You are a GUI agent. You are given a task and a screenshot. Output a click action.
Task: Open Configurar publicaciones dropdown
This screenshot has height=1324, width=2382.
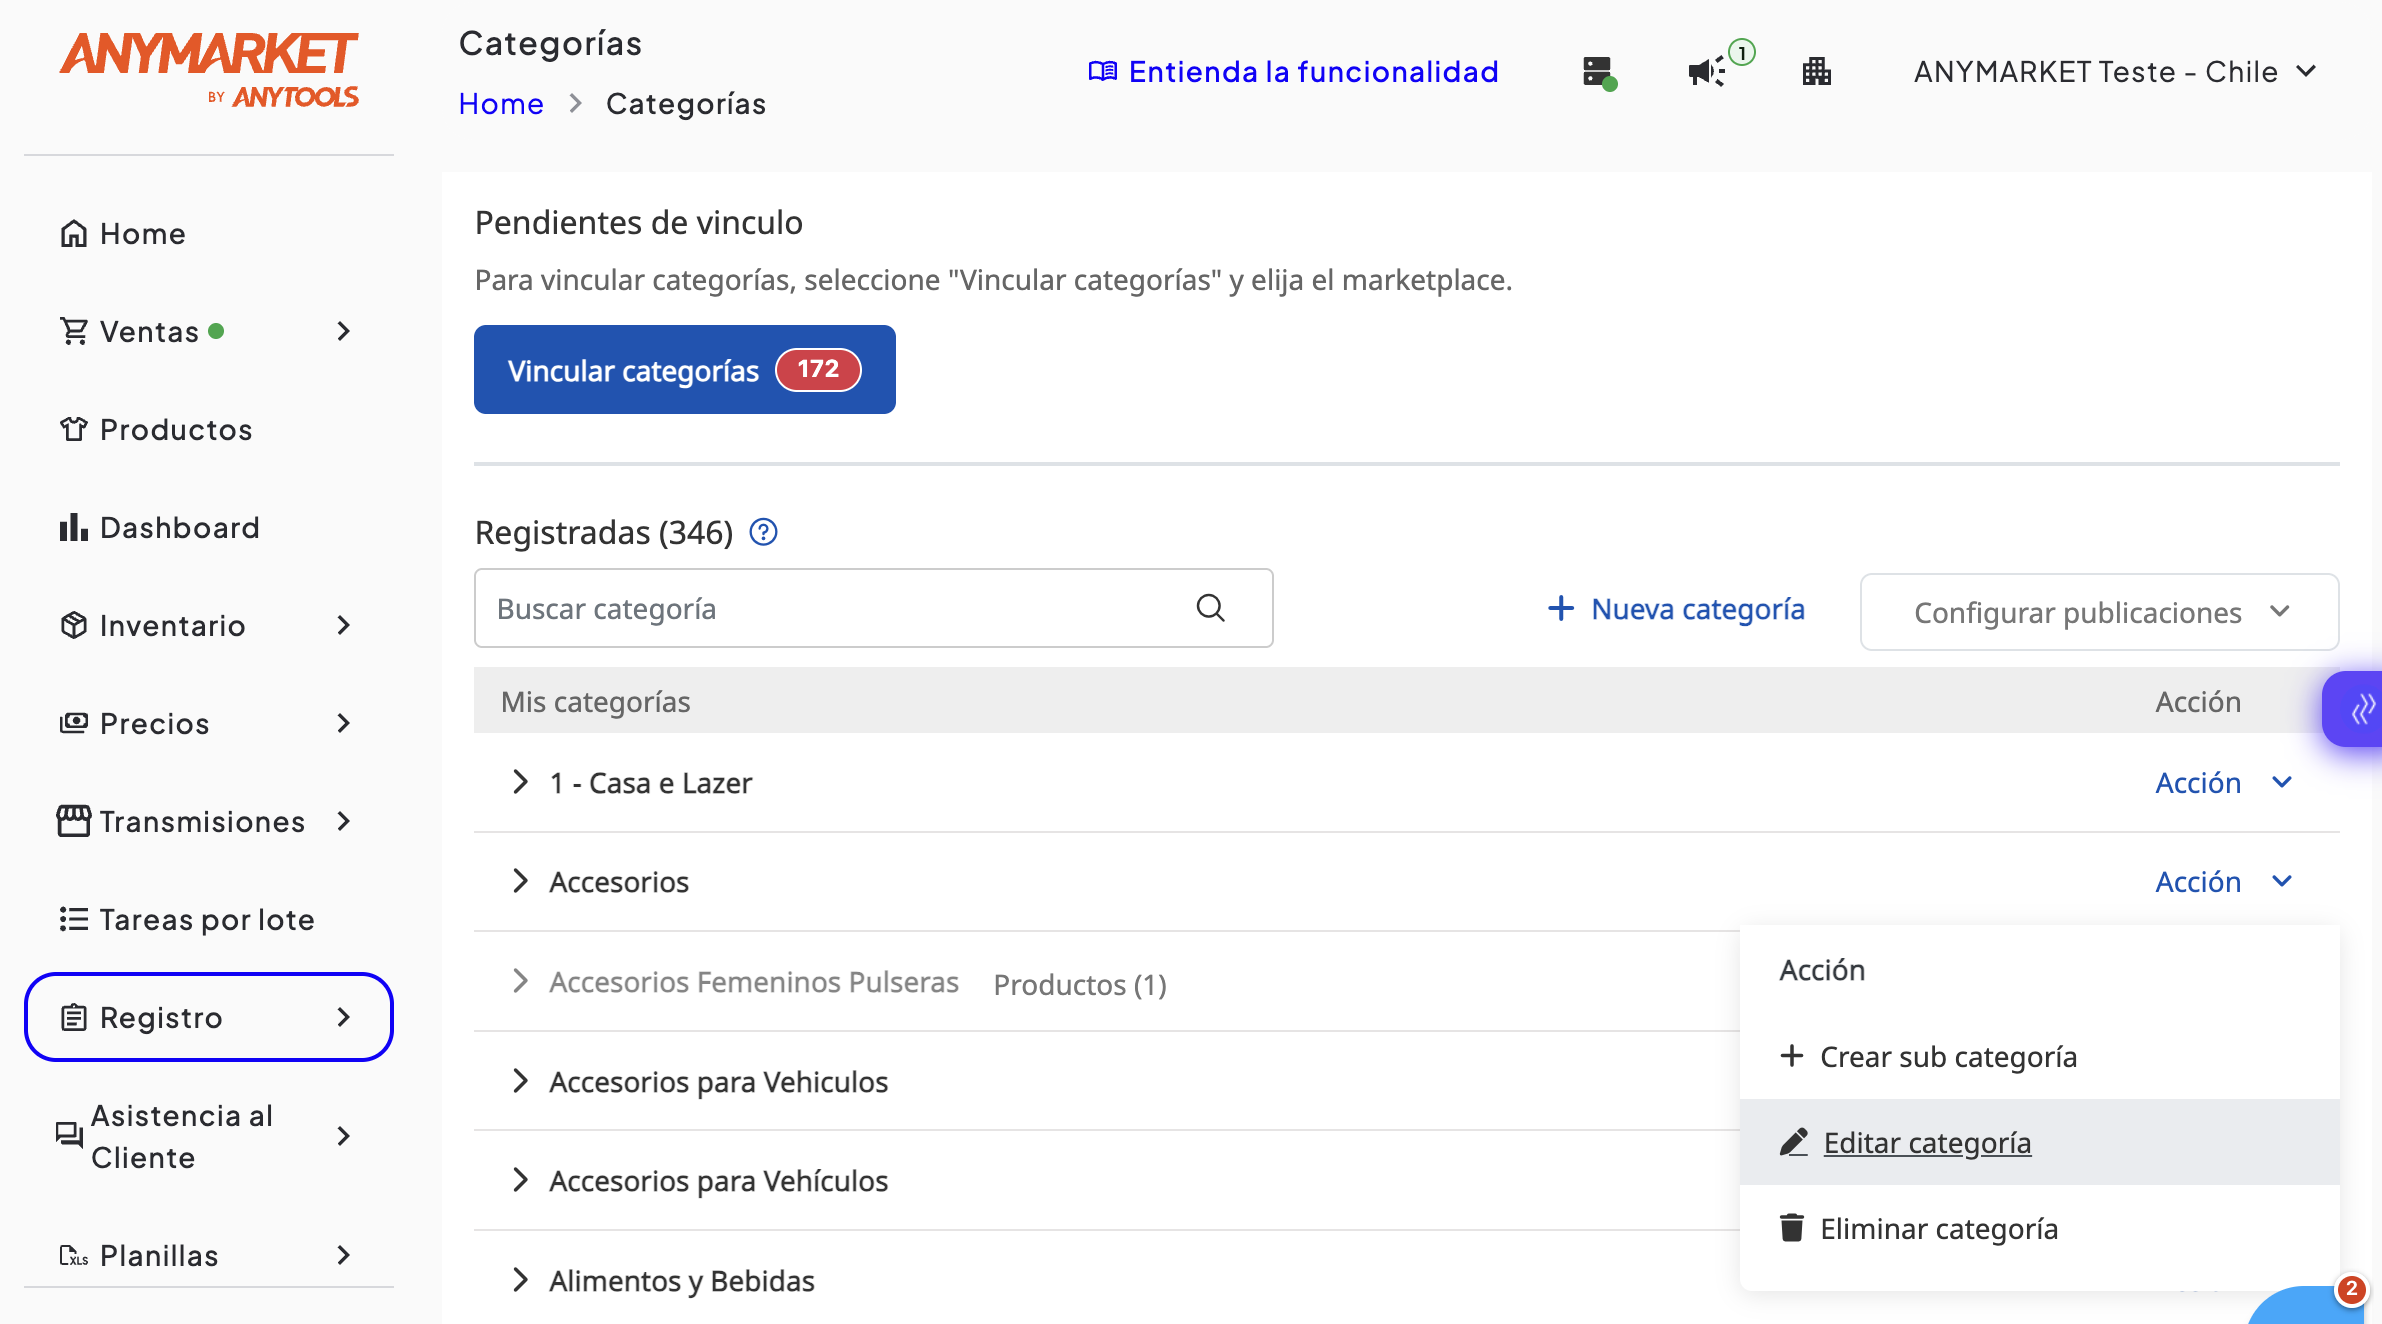point(2098,612)
